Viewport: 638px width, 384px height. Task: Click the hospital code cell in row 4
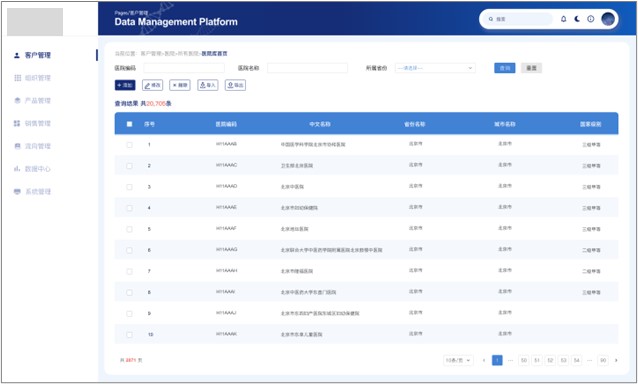pyautogui.click(x=226, y=207)
